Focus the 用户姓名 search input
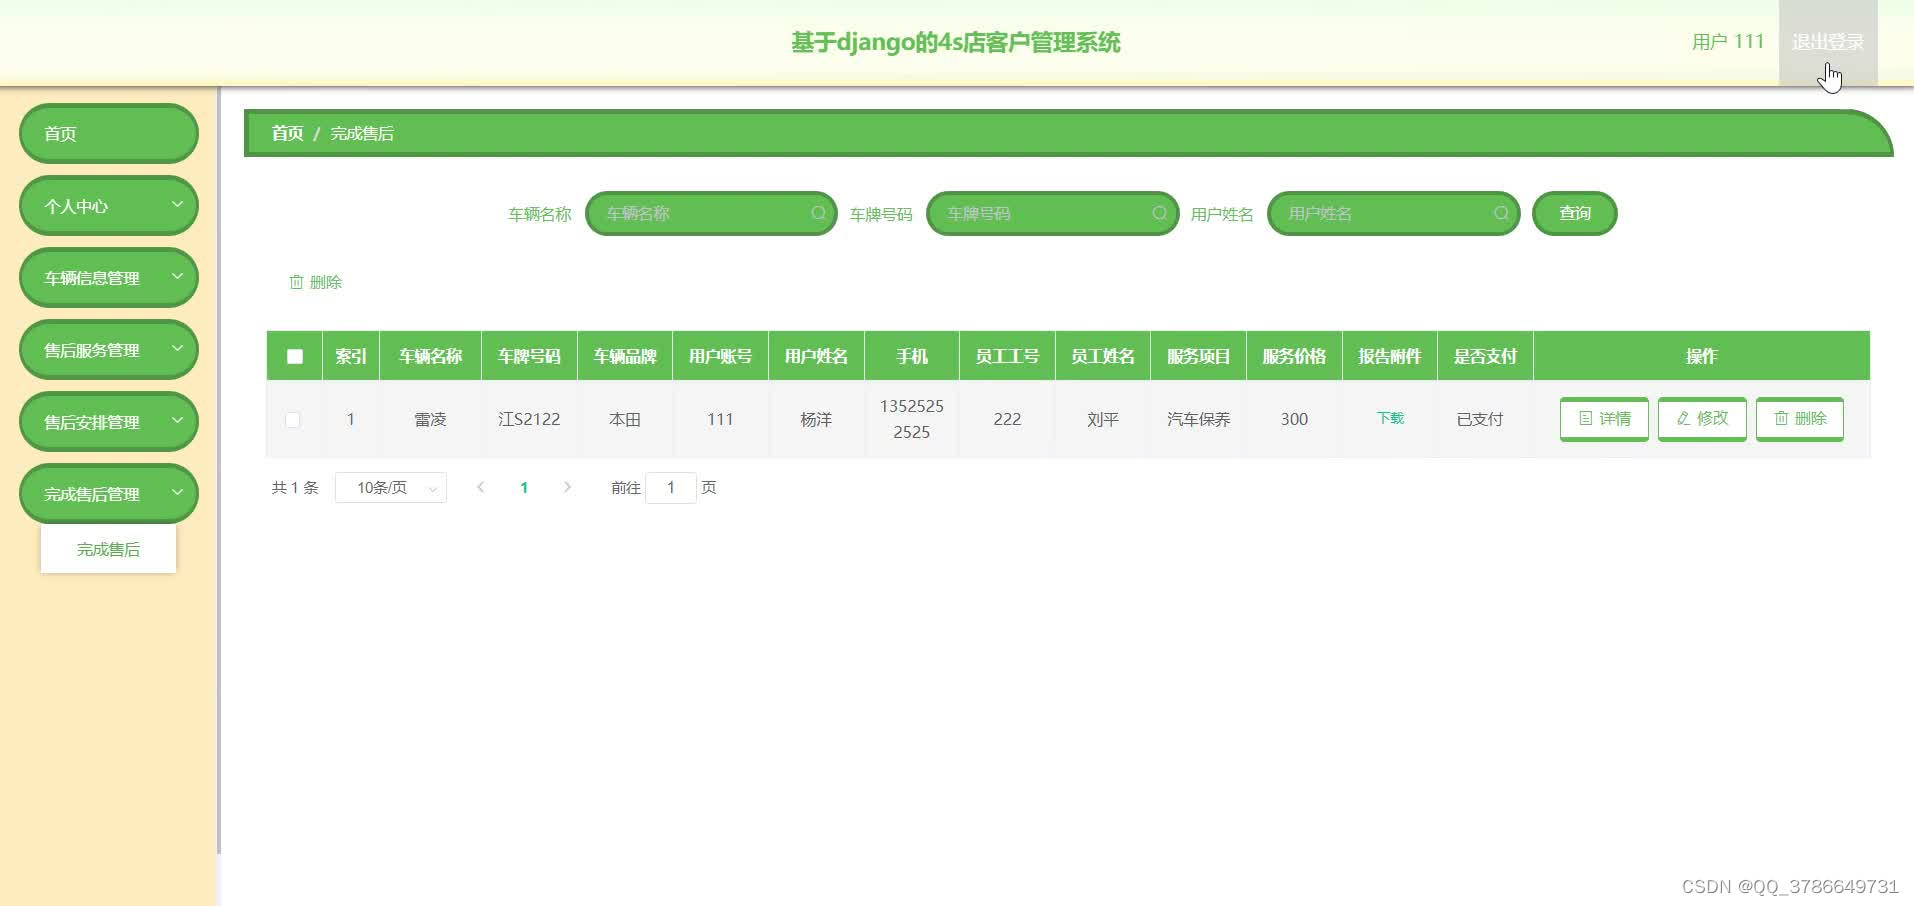The image size is (1914, 906). click(1393, 213)
